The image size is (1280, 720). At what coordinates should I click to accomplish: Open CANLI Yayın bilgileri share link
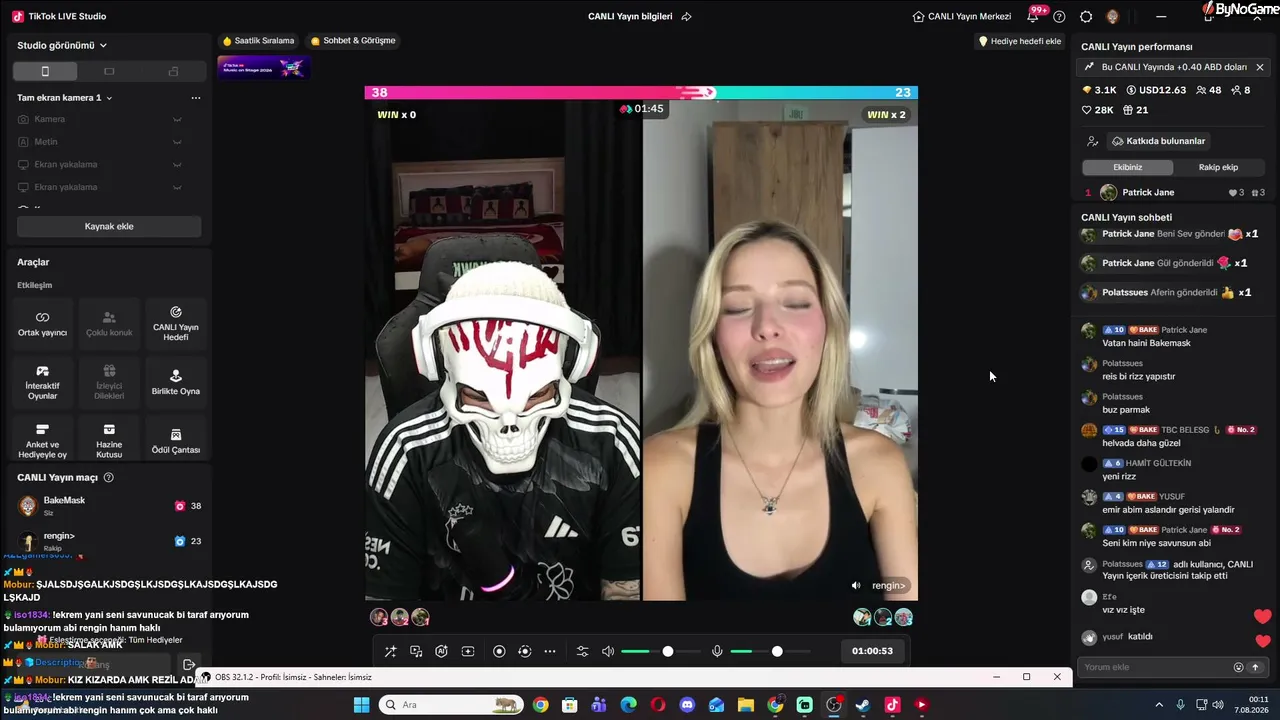click(686, 16)
